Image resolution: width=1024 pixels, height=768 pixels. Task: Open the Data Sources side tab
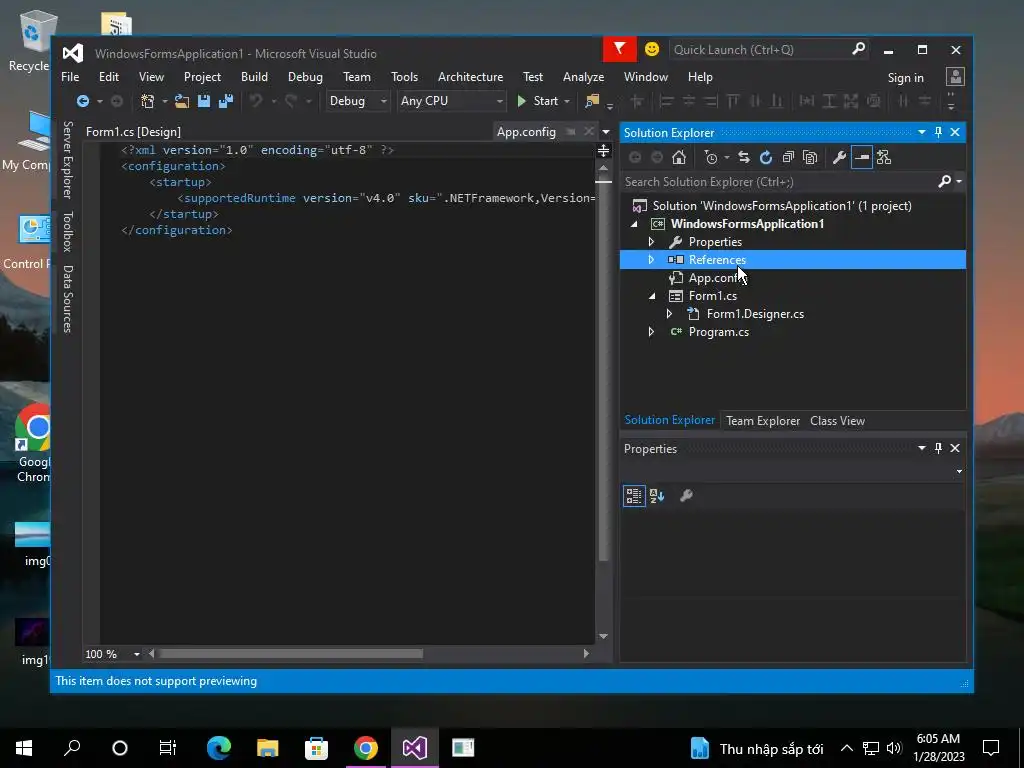click(67, 299)
